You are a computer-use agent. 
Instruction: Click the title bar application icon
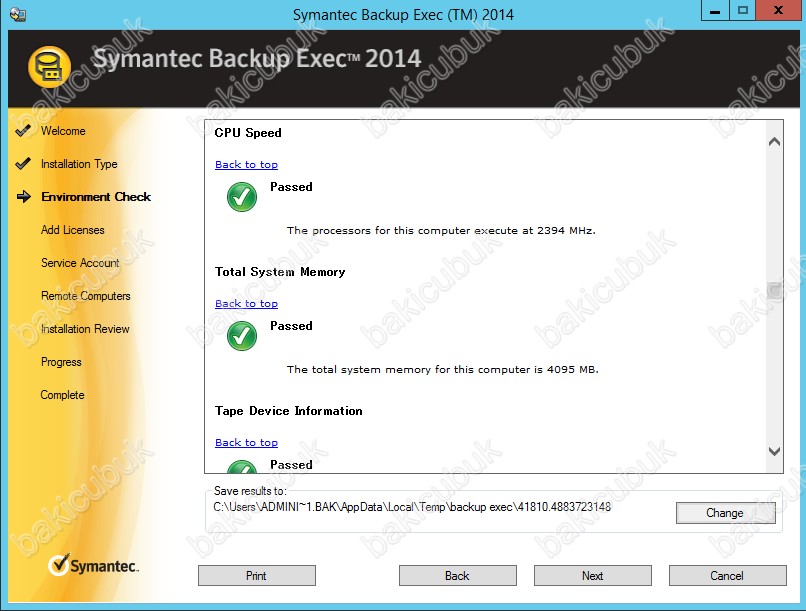coord(18,14)
